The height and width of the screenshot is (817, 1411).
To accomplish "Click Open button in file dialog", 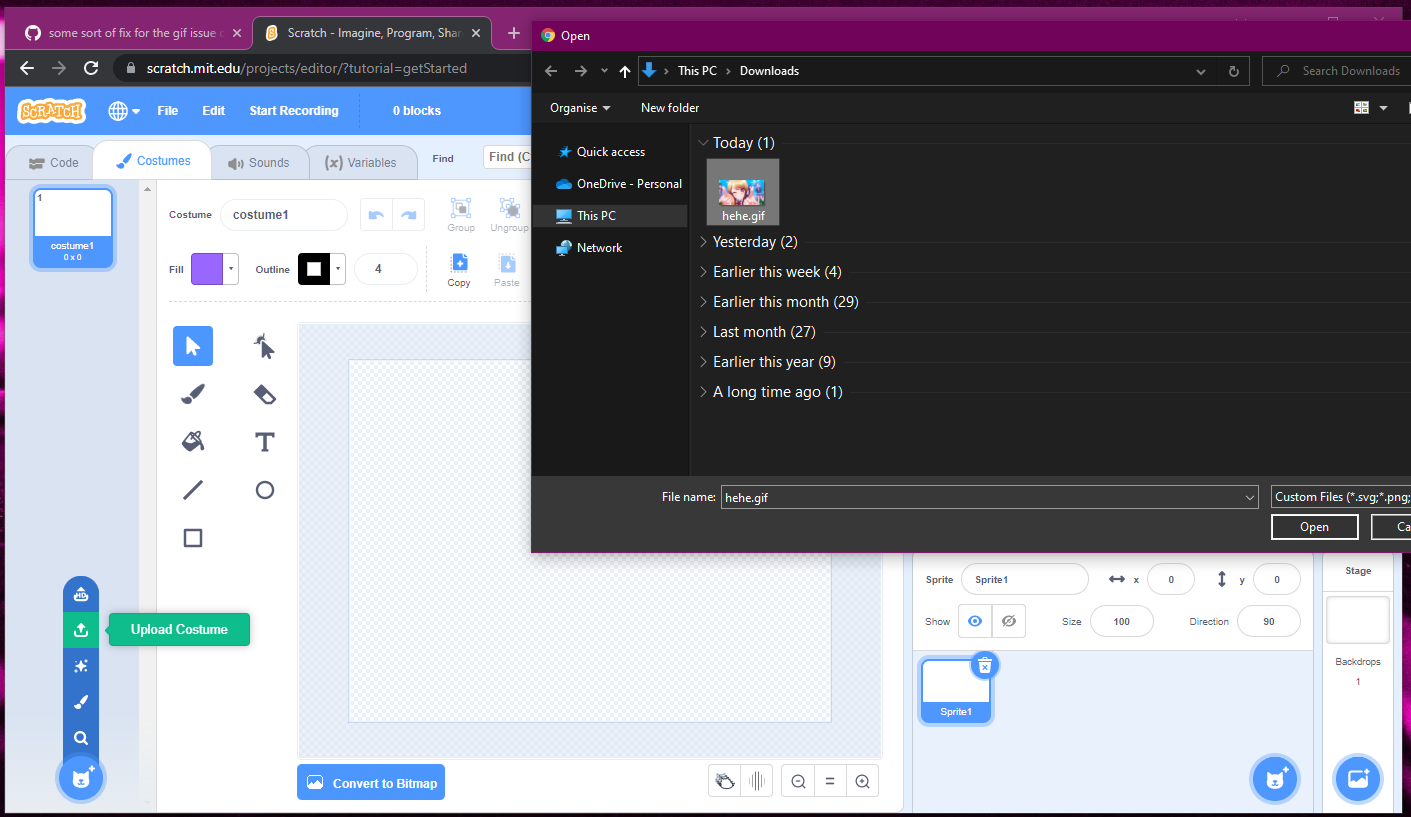I will click(x=1314, y=527).
